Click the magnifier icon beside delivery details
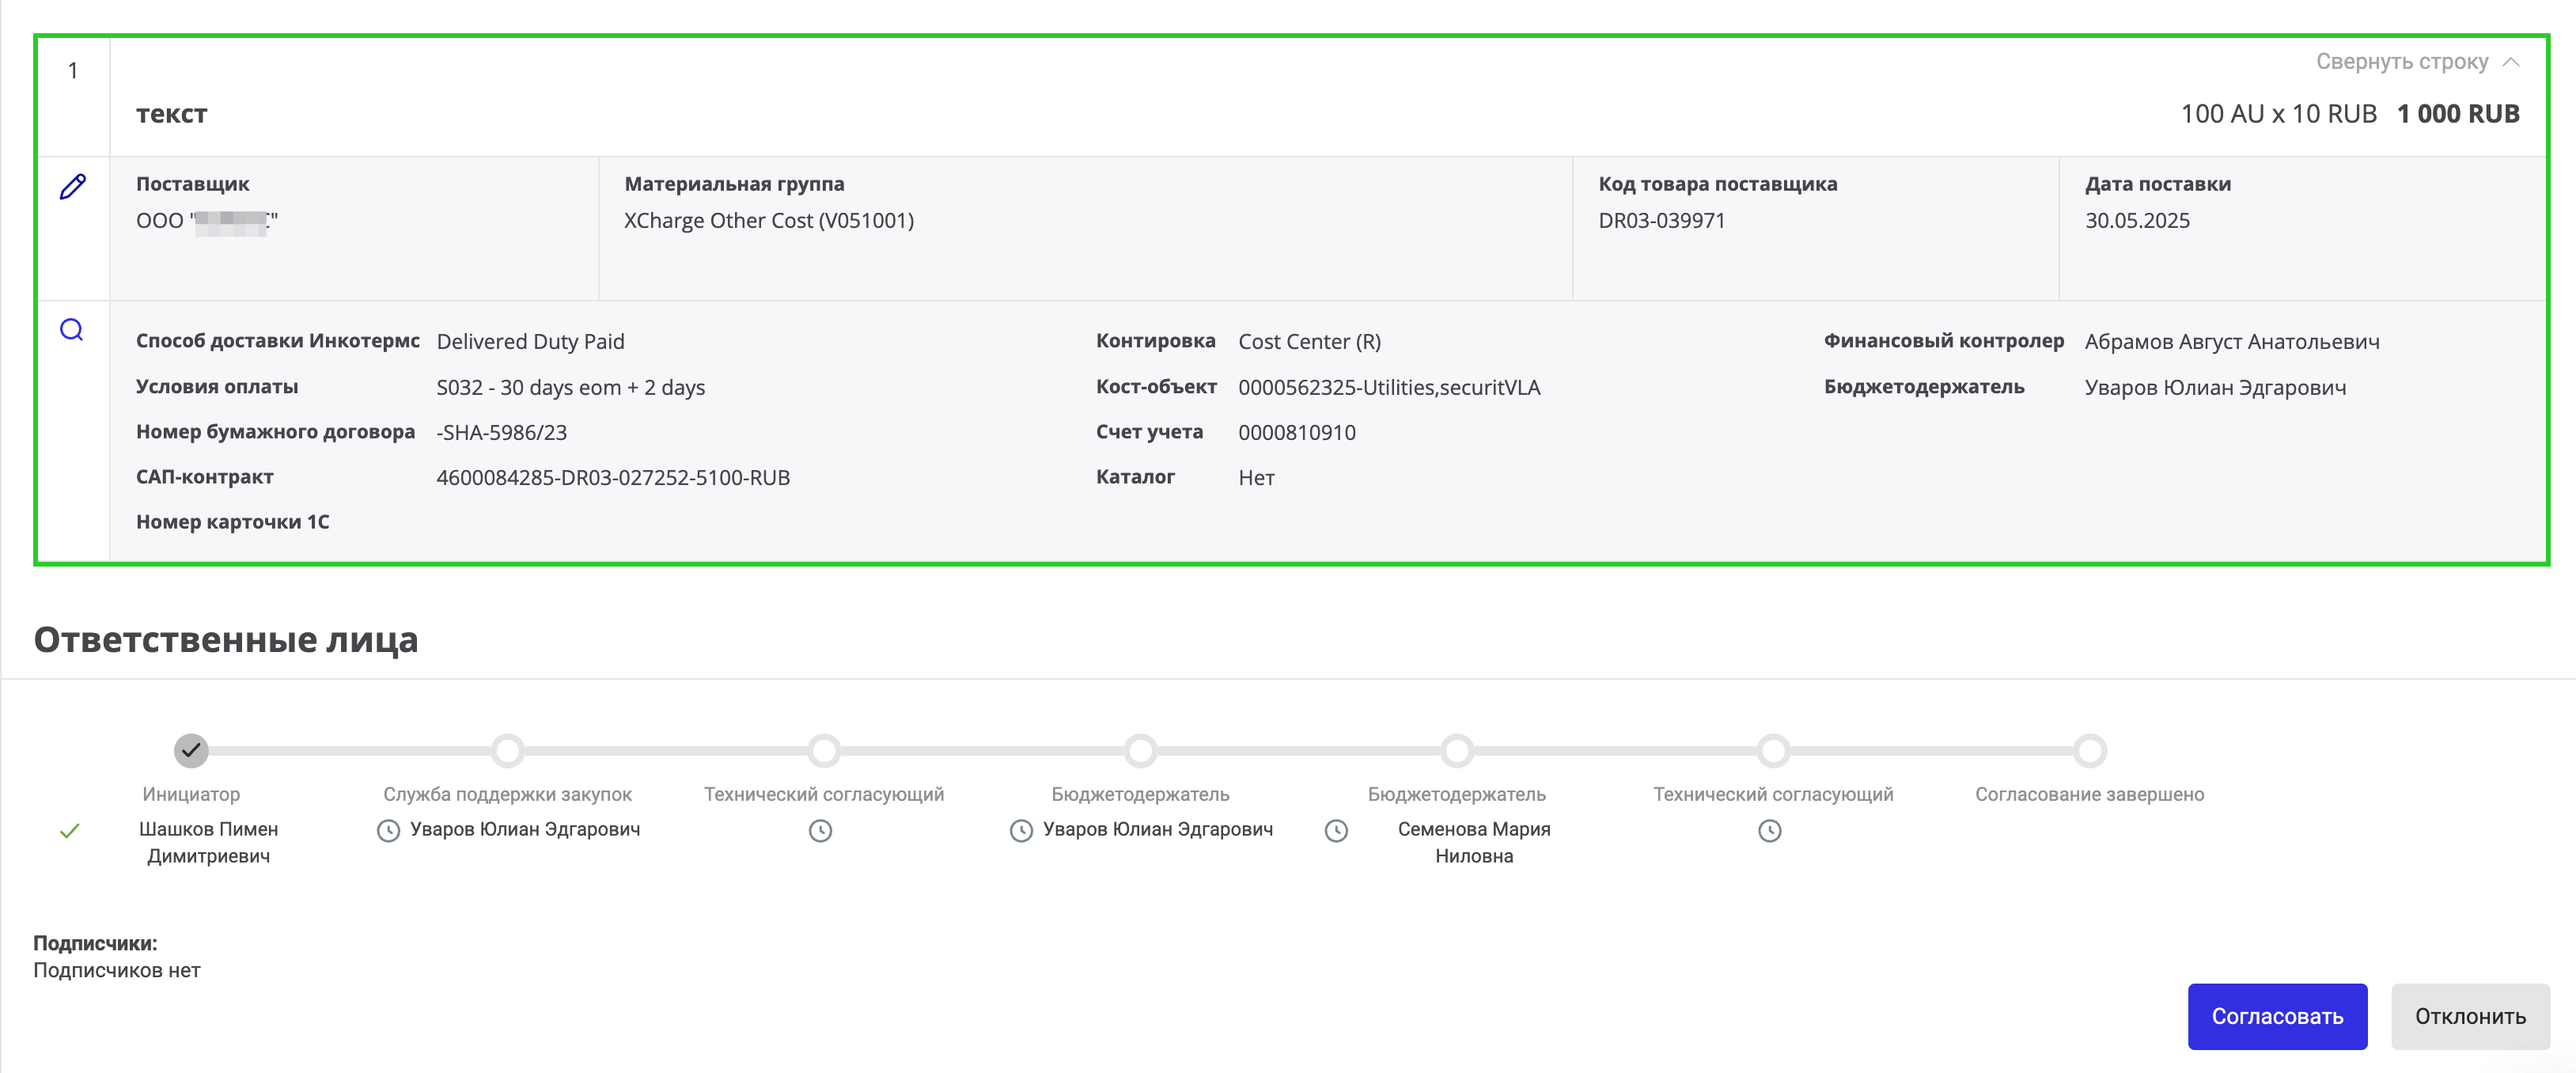Image resolution: width=2576 pixels, height=1073 pixels. 72,330
